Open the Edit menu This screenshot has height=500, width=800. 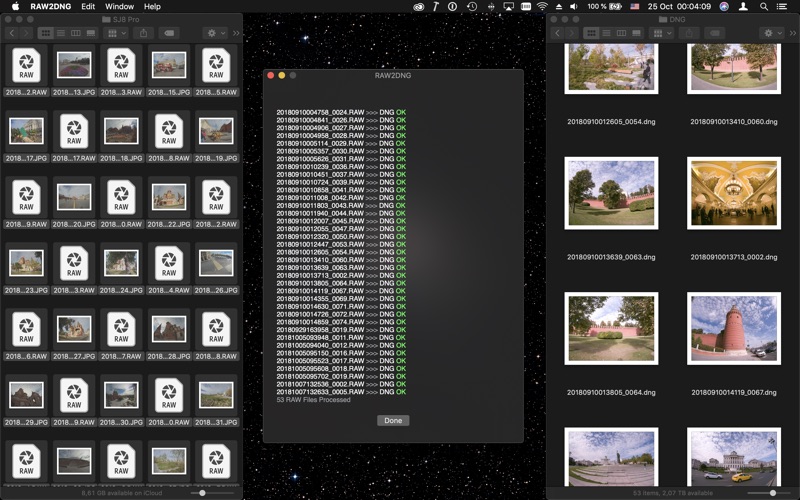click(88, 7)
